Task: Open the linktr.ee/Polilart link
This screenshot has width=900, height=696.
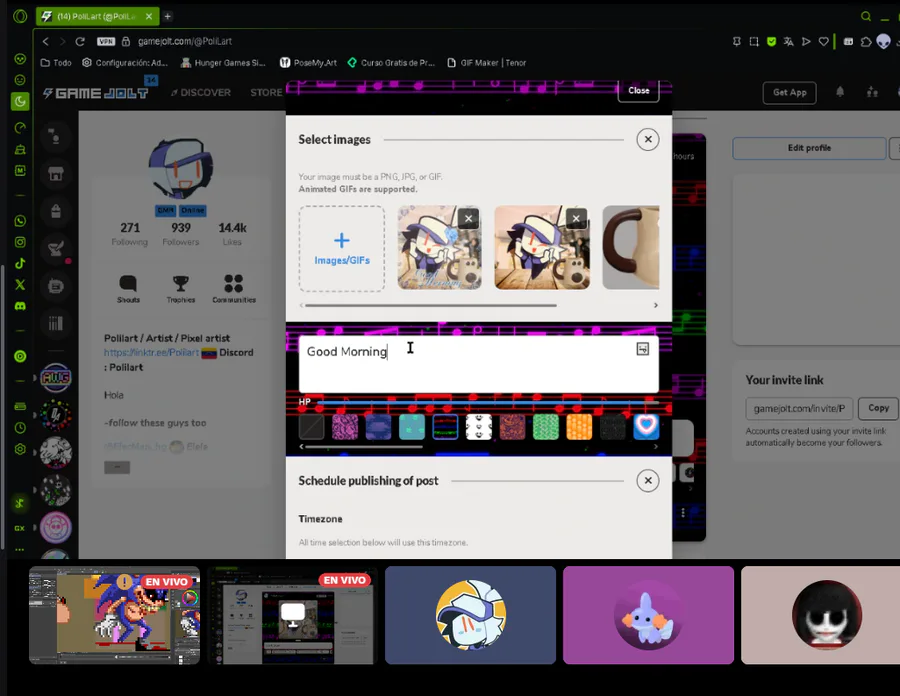Action: (152, 352)
